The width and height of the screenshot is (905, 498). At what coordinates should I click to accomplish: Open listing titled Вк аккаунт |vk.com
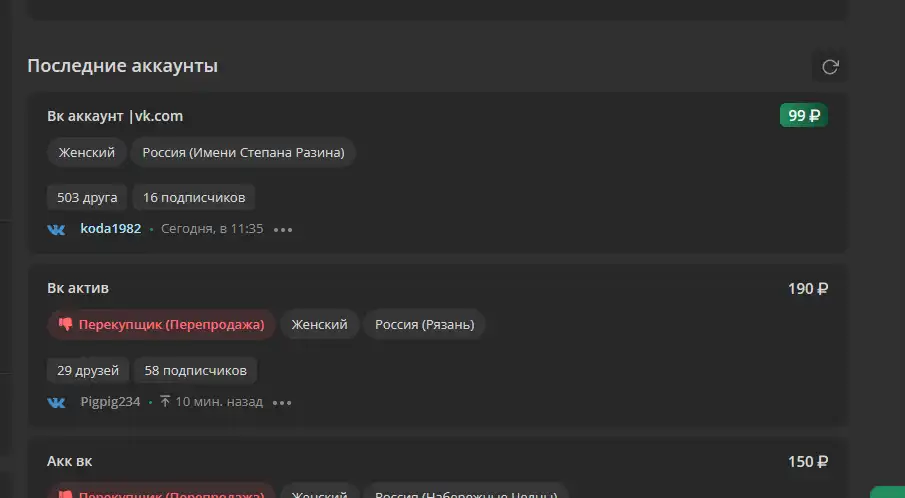(115, 116)
